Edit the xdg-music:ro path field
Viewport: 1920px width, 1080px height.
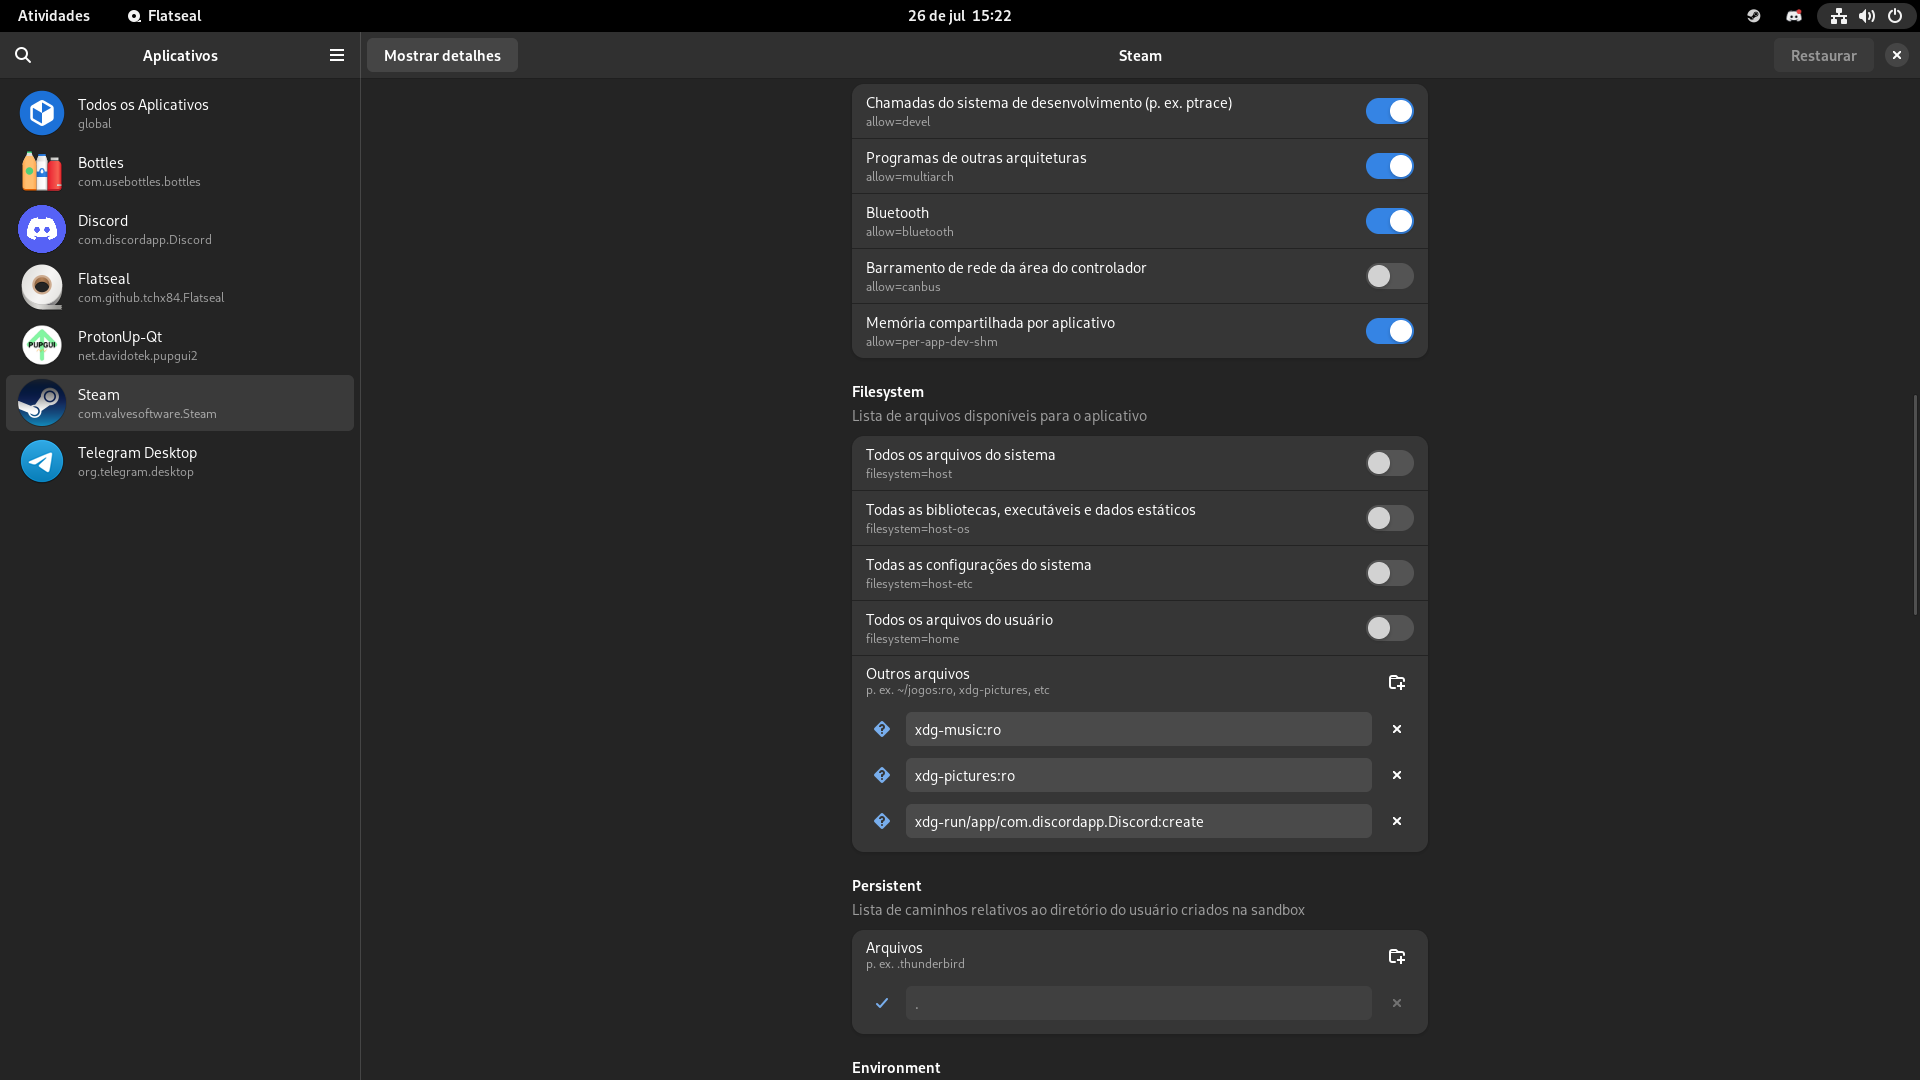tap(1138, 729)
